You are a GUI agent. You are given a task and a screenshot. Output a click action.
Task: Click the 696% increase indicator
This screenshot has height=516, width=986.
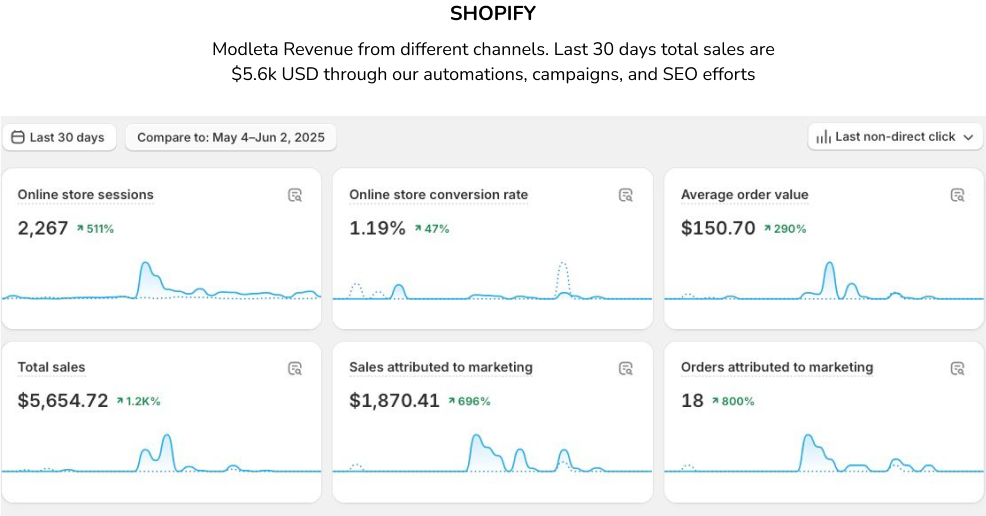click(x=469, y=401)
